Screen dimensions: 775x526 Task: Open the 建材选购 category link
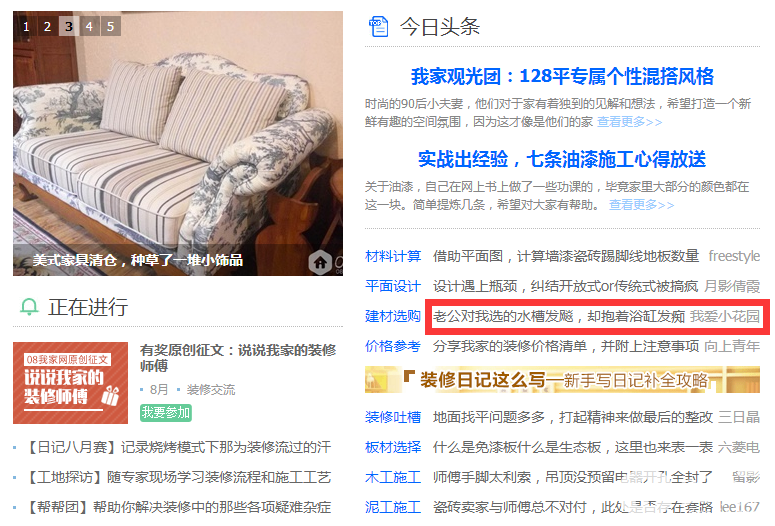pyautogui.click(x=393, y=316)
